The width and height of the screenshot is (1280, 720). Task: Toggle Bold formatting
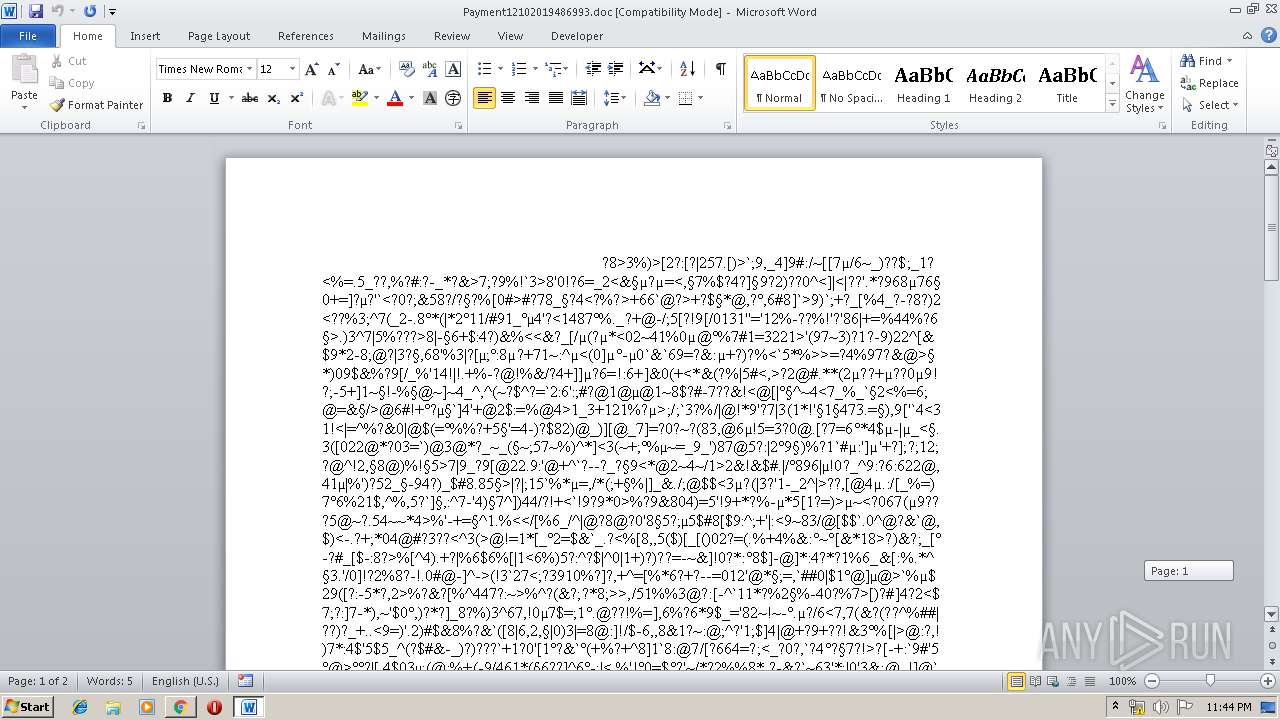pyautogui.click(x=167, y=98)
